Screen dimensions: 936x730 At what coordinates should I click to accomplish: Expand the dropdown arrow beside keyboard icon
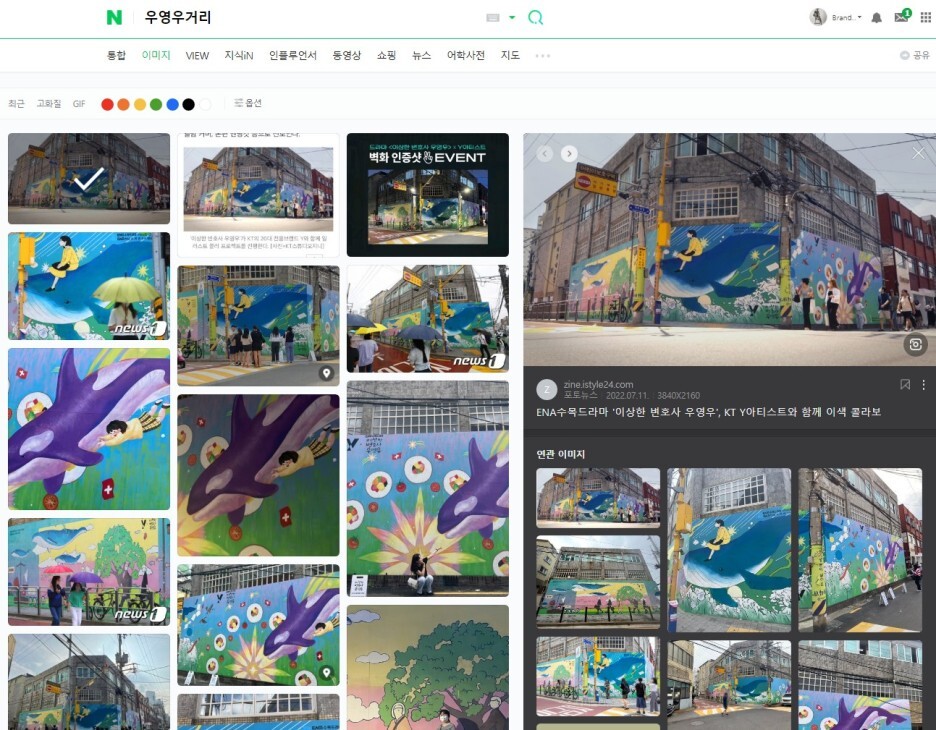click(x=512, y=17)
